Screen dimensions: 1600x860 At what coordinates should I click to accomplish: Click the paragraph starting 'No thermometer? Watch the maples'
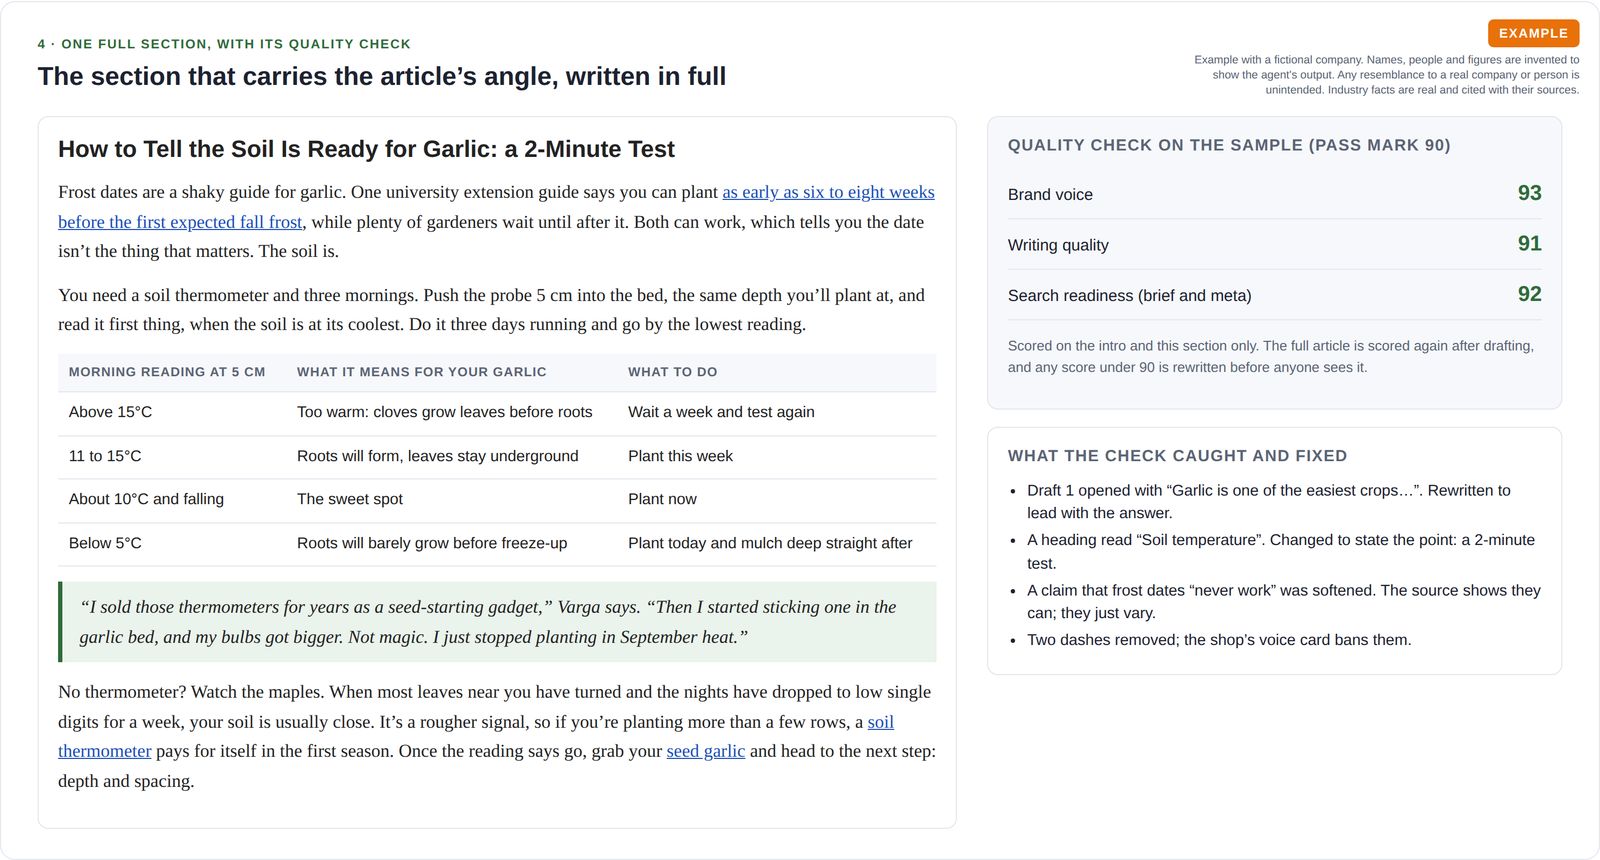[497, 737]
